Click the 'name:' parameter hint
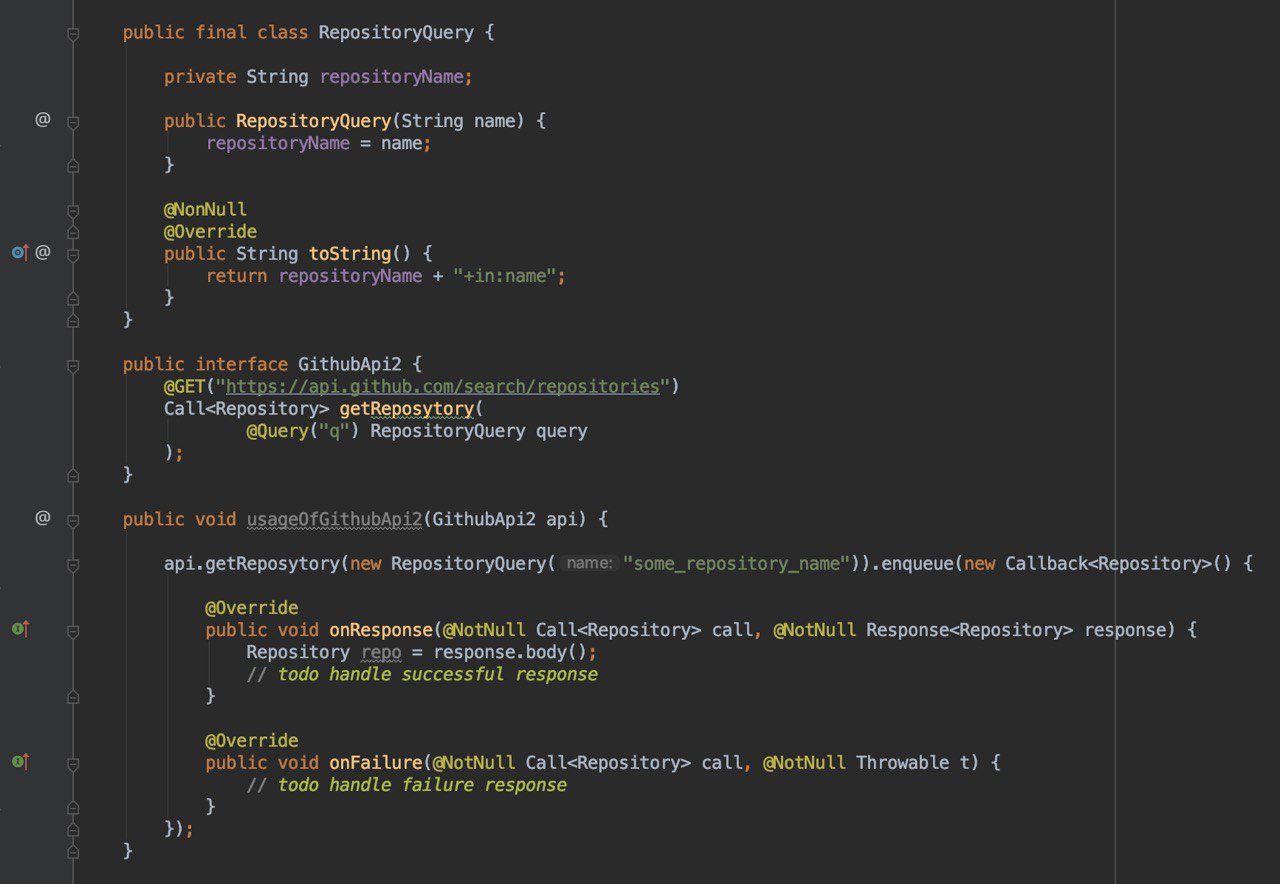This screenshot has width=1280, height=884. coord(589,563)
